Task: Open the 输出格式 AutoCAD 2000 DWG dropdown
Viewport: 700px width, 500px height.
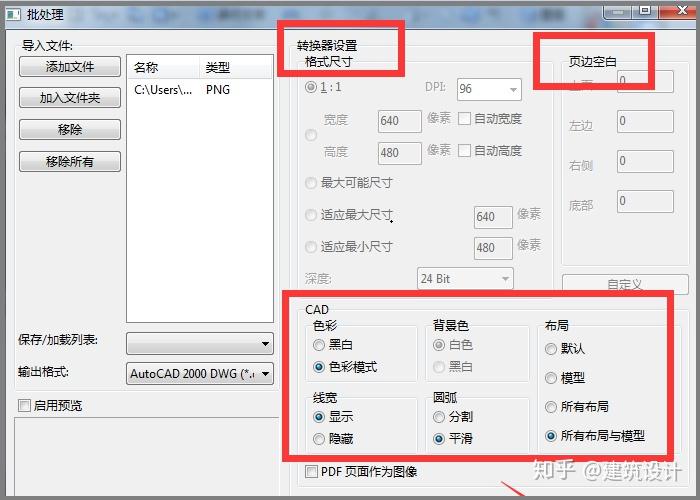Action: pos(200,374)
